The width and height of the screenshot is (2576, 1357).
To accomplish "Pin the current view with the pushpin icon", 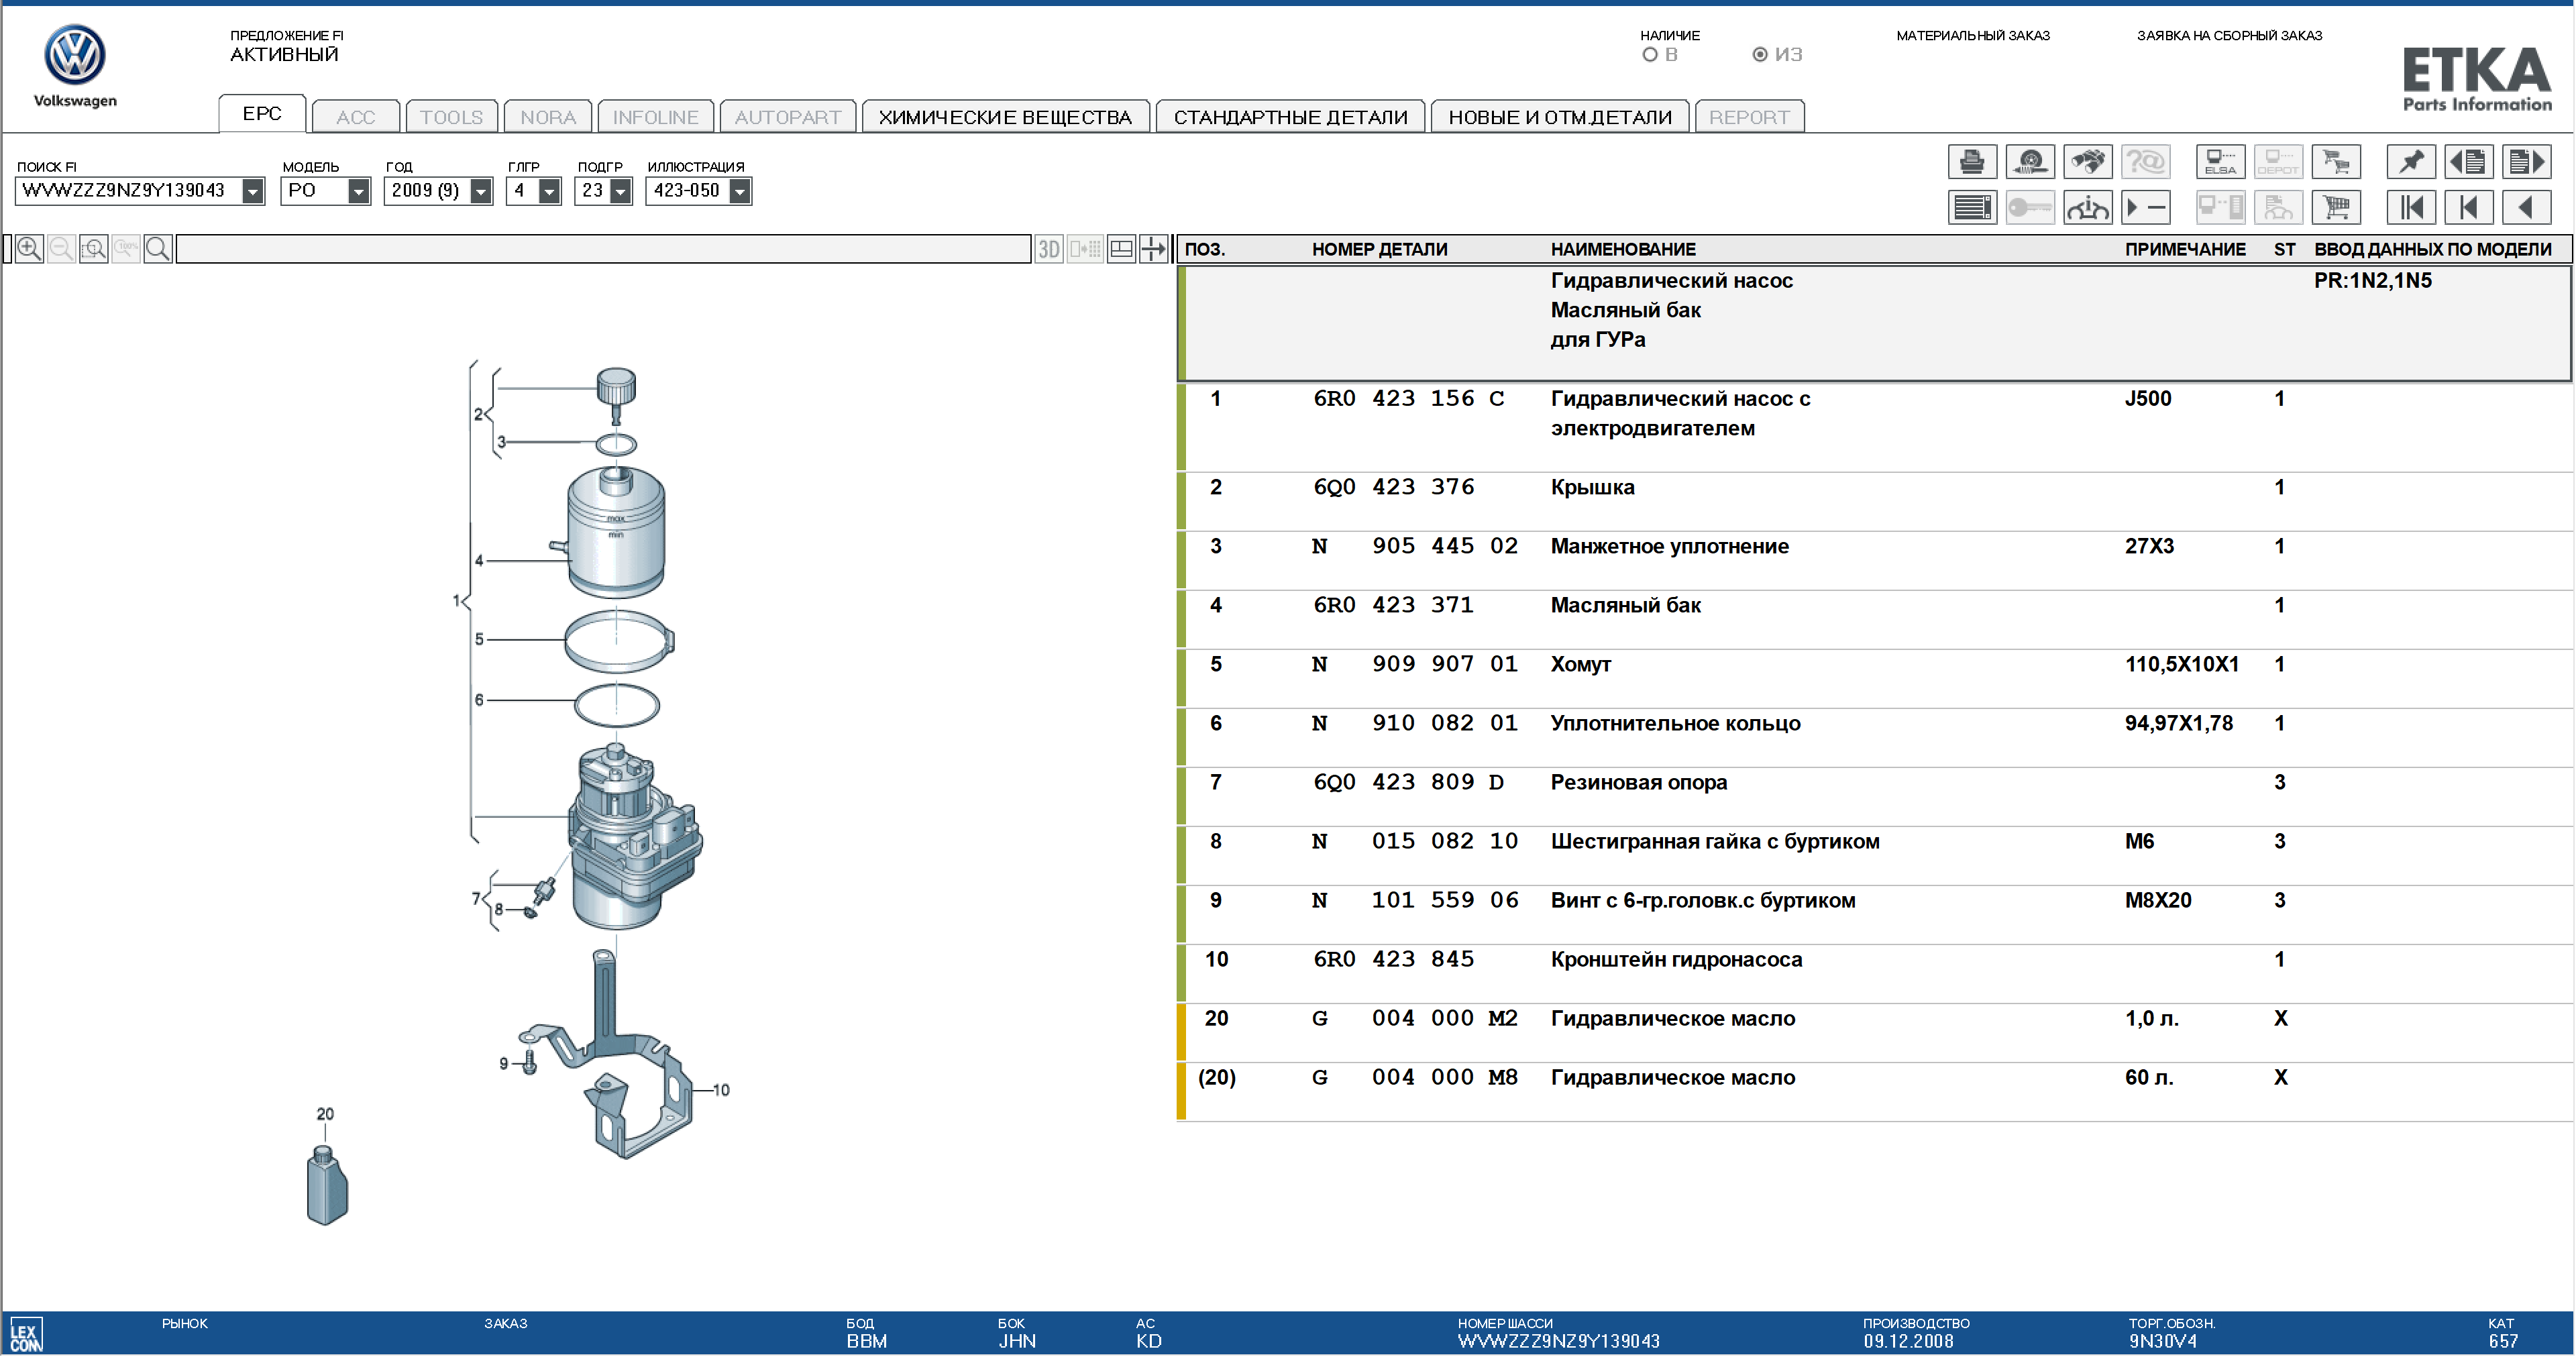I will coord(2410,162).
